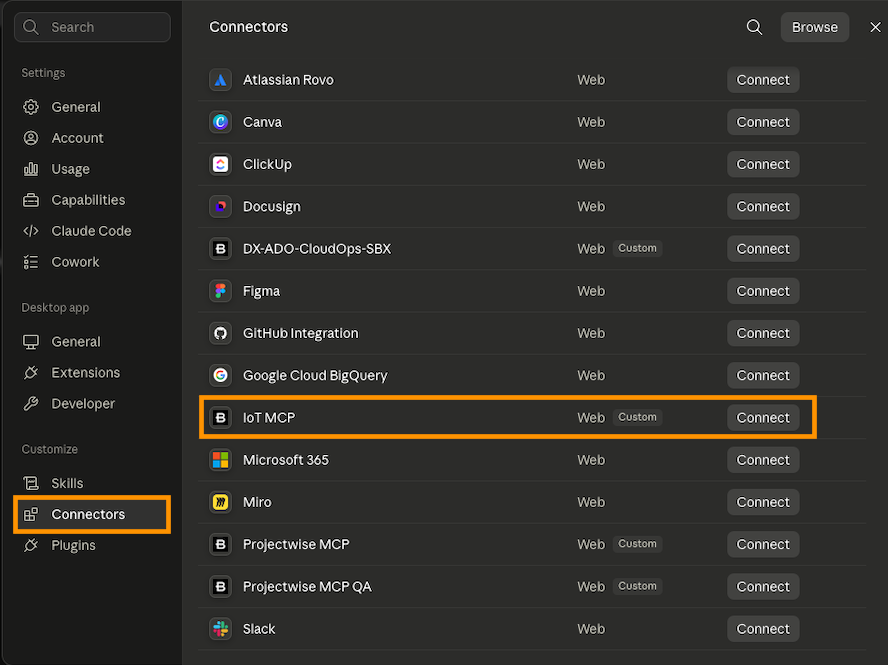Click the Canva logo icon
The height and width of the screenshot is (665, 888).
(x=220, y=122)
